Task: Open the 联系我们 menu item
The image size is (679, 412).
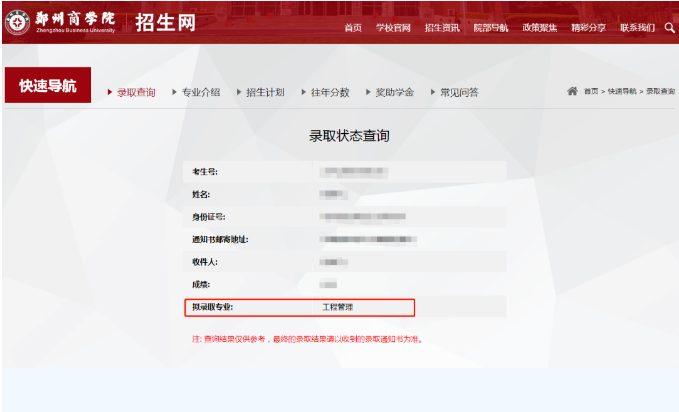Action: pos(637,28)
